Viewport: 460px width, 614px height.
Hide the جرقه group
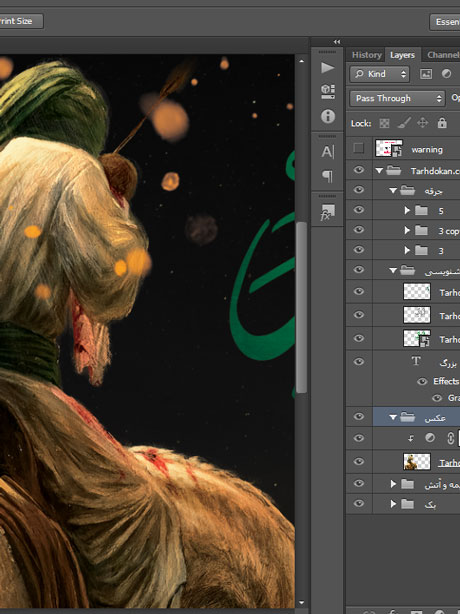(x=359, y=190)
